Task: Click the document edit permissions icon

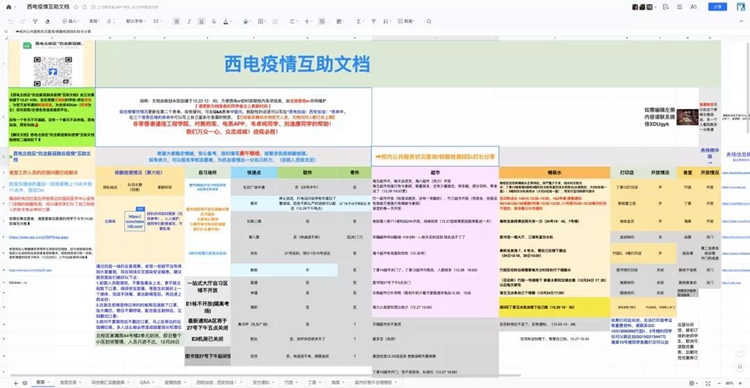Action: click(x=666, y=7)
